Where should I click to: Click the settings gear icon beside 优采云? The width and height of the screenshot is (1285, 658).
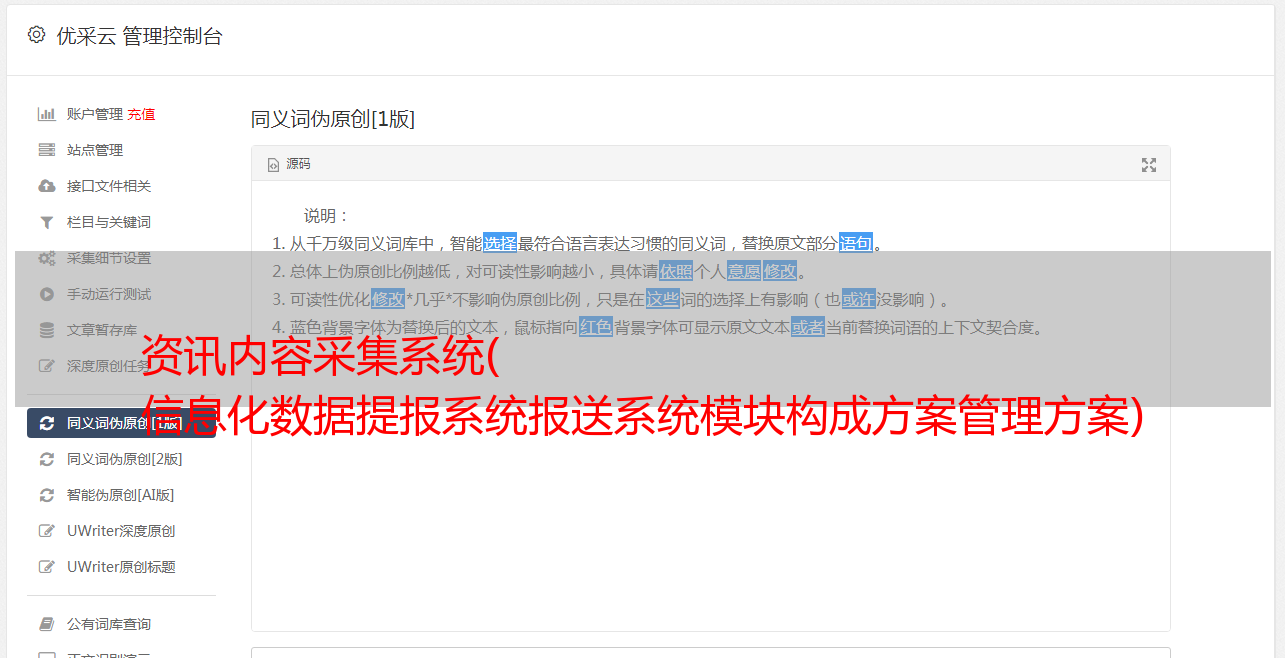(x=37, y=35)
